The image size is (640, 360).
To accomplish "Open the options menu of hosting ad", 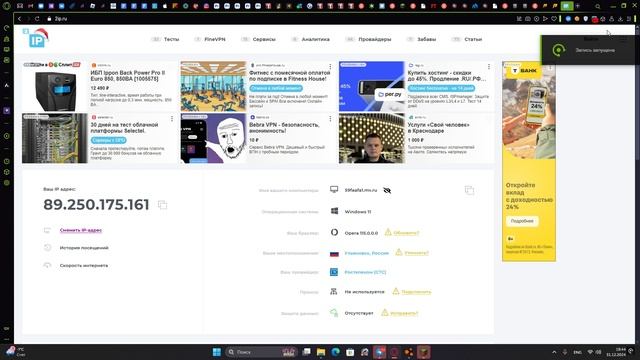I will tap(489, 66).
